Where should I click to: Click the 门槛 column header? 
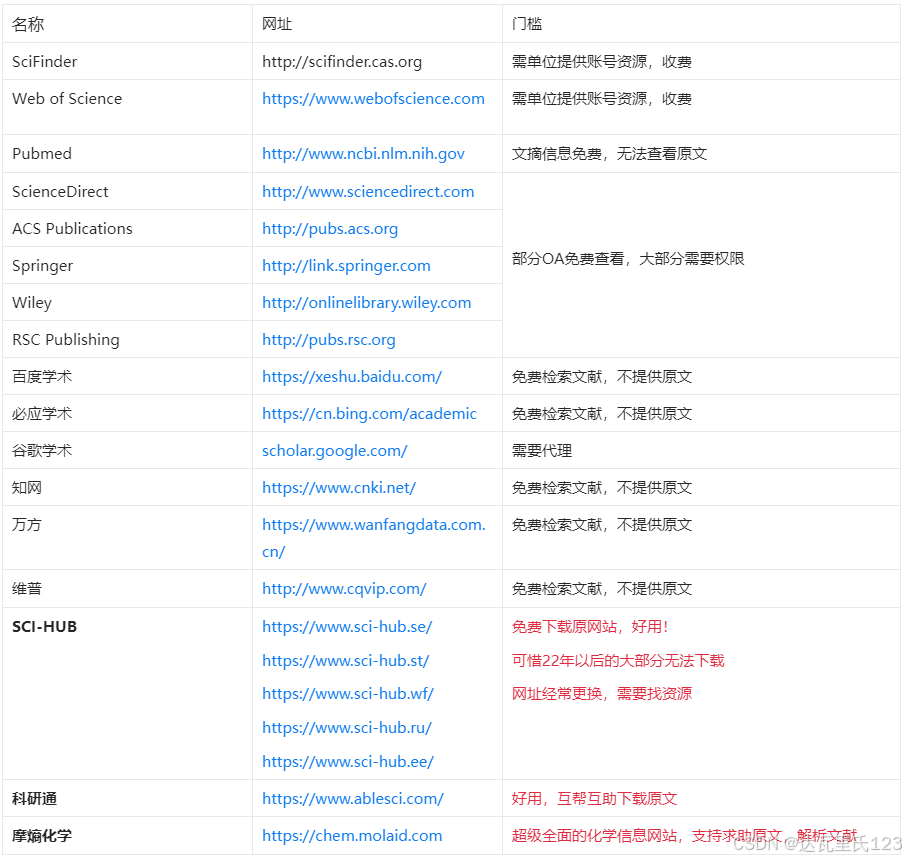[701, 24]
